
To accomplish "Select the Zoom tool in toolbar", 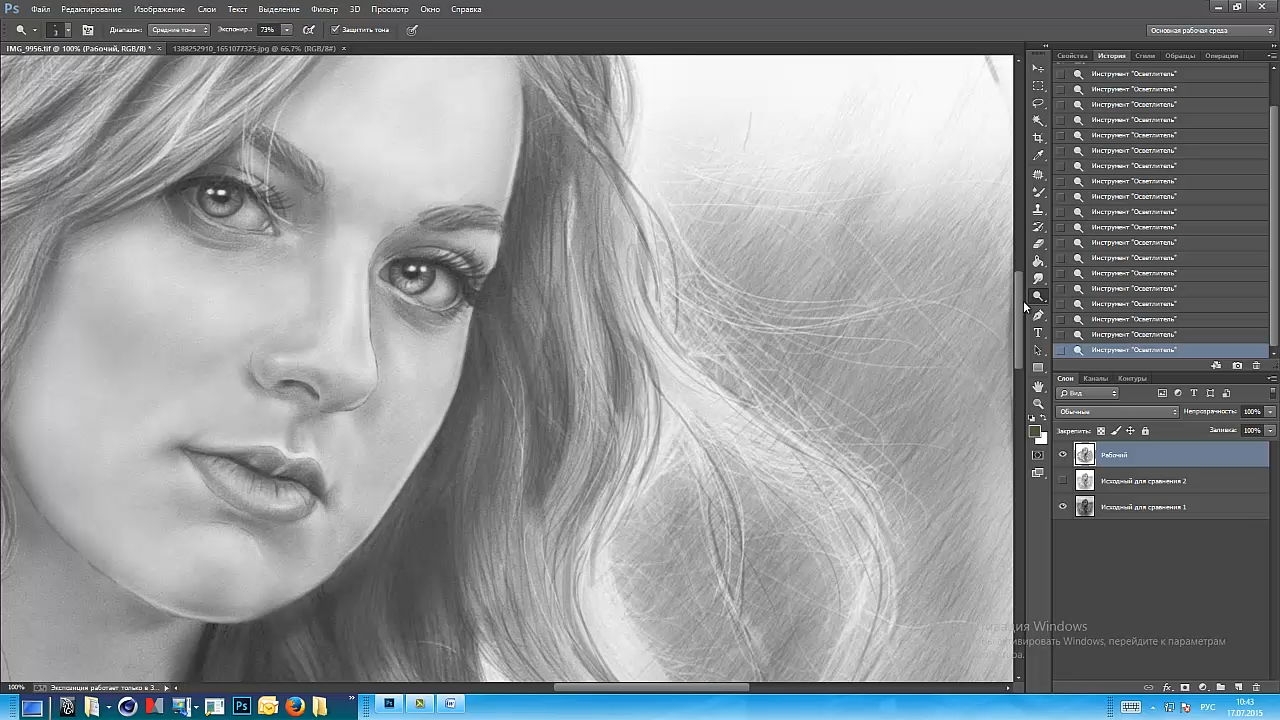I will [1038, 404].
